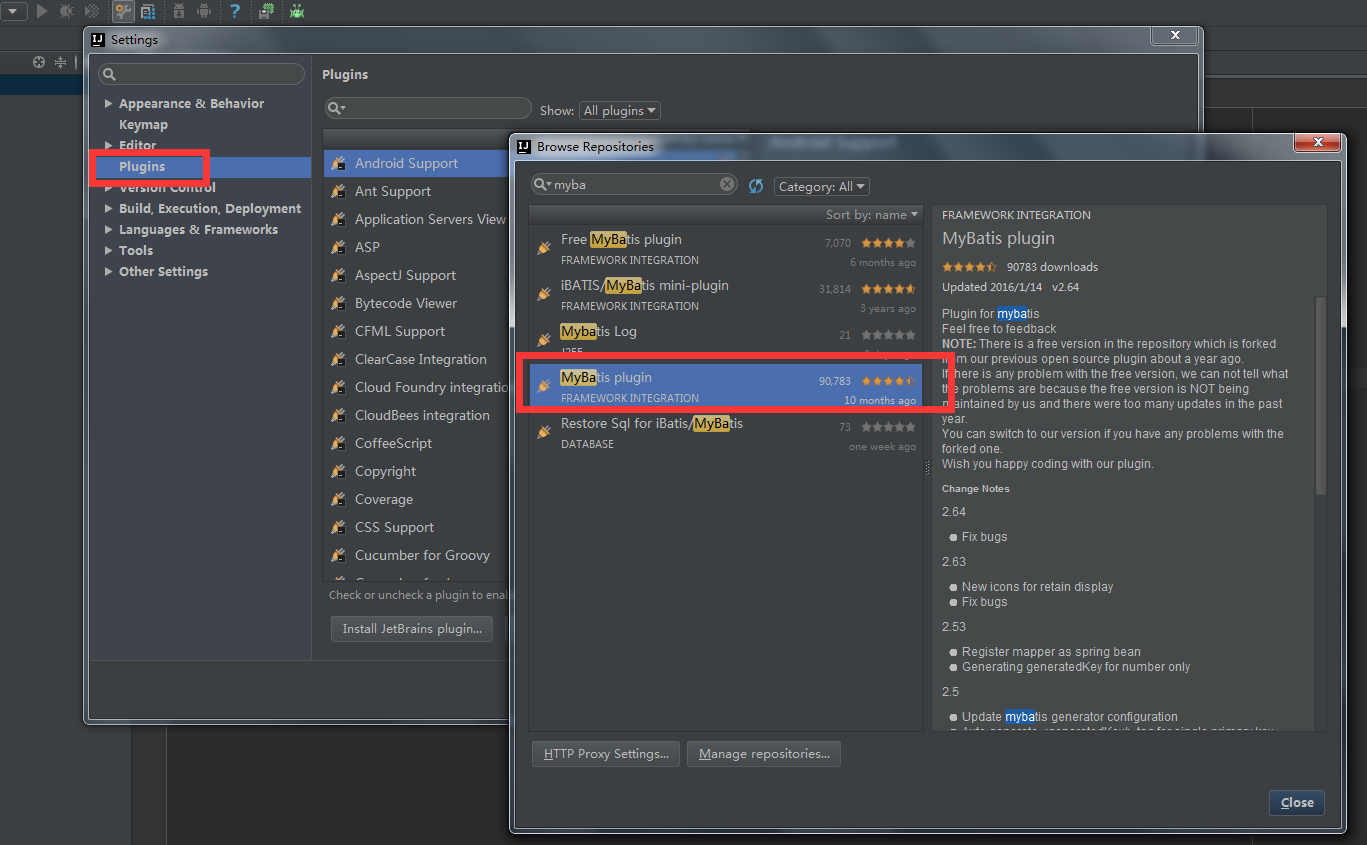
Task: Clear the 'myba' search text
Action: pyautogui.click(x=727, y=184)
